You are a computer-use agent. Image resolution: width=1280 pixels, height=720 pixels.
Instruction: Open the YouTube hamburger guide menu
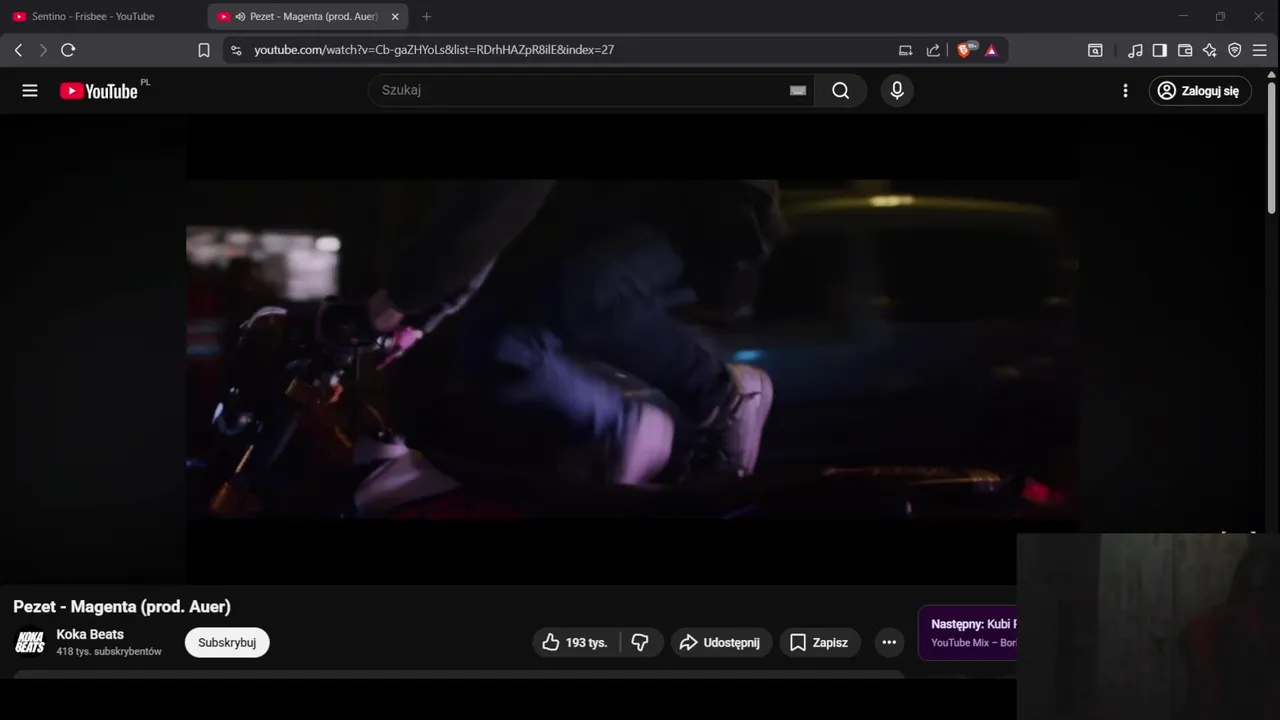[30, 91]
